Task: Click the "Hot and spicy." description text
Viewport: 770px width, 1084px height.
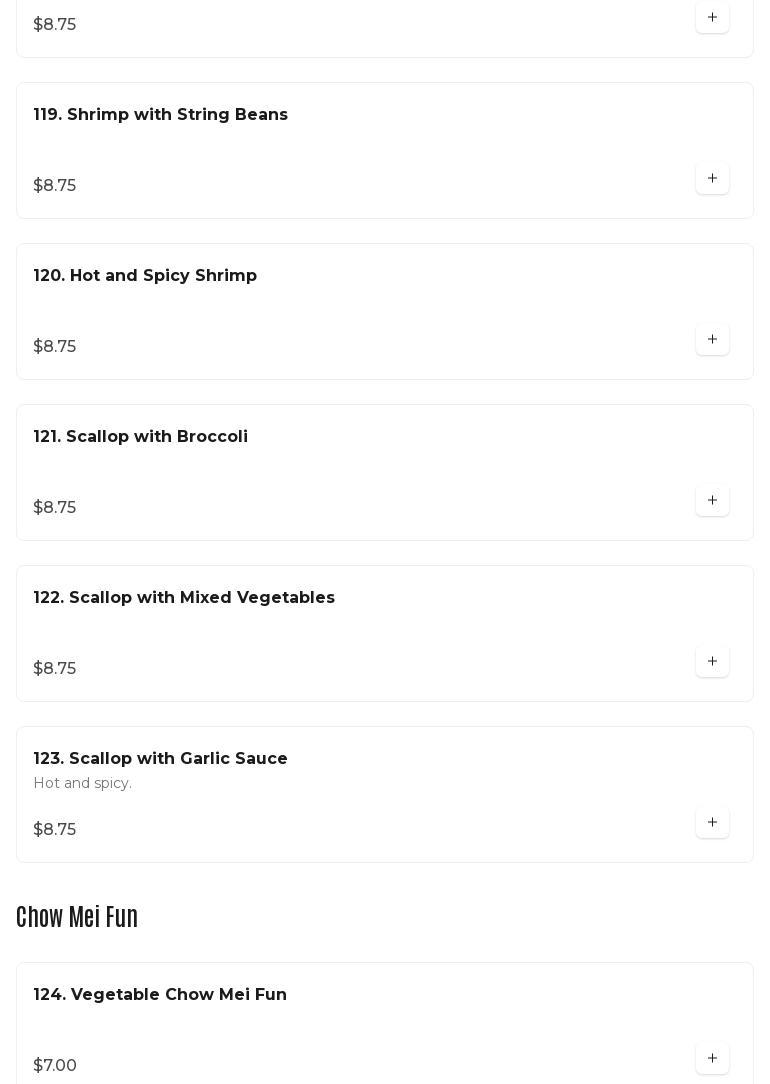Action: tap(83, 783)
